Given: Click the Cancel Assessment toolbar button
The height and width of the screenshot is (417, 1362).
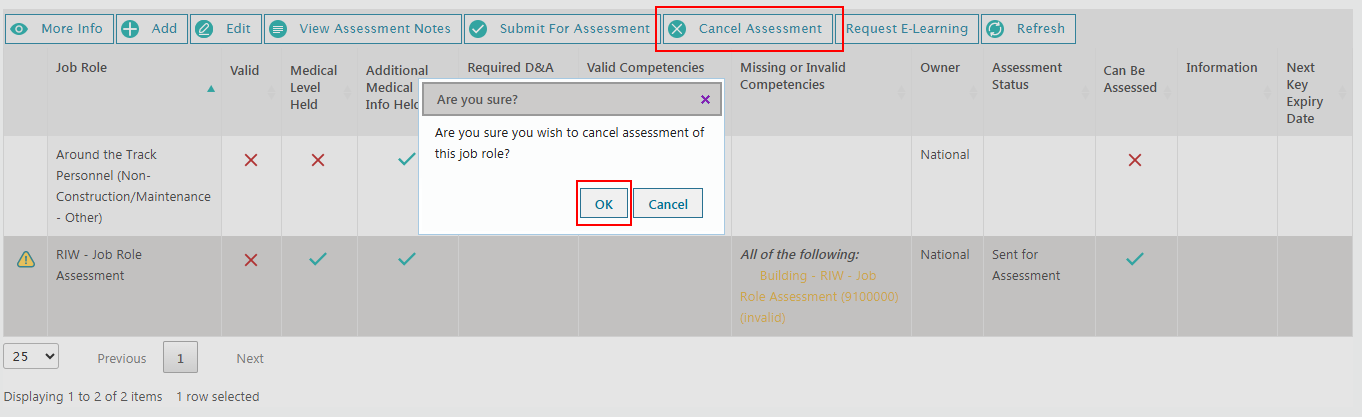Looking at the screenshot, I should point(748,29).
